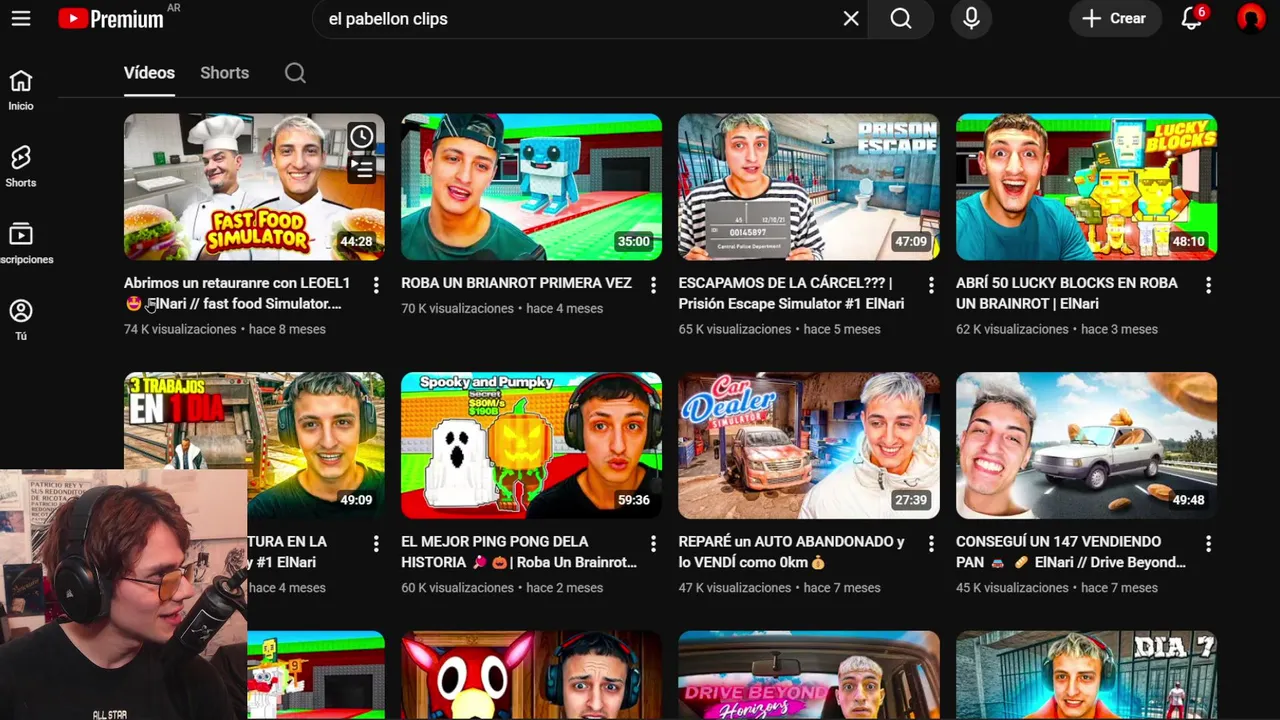Add Fast Food Simulator to Watch Later
1280x720 pixels.
click(x=362, y=136)
